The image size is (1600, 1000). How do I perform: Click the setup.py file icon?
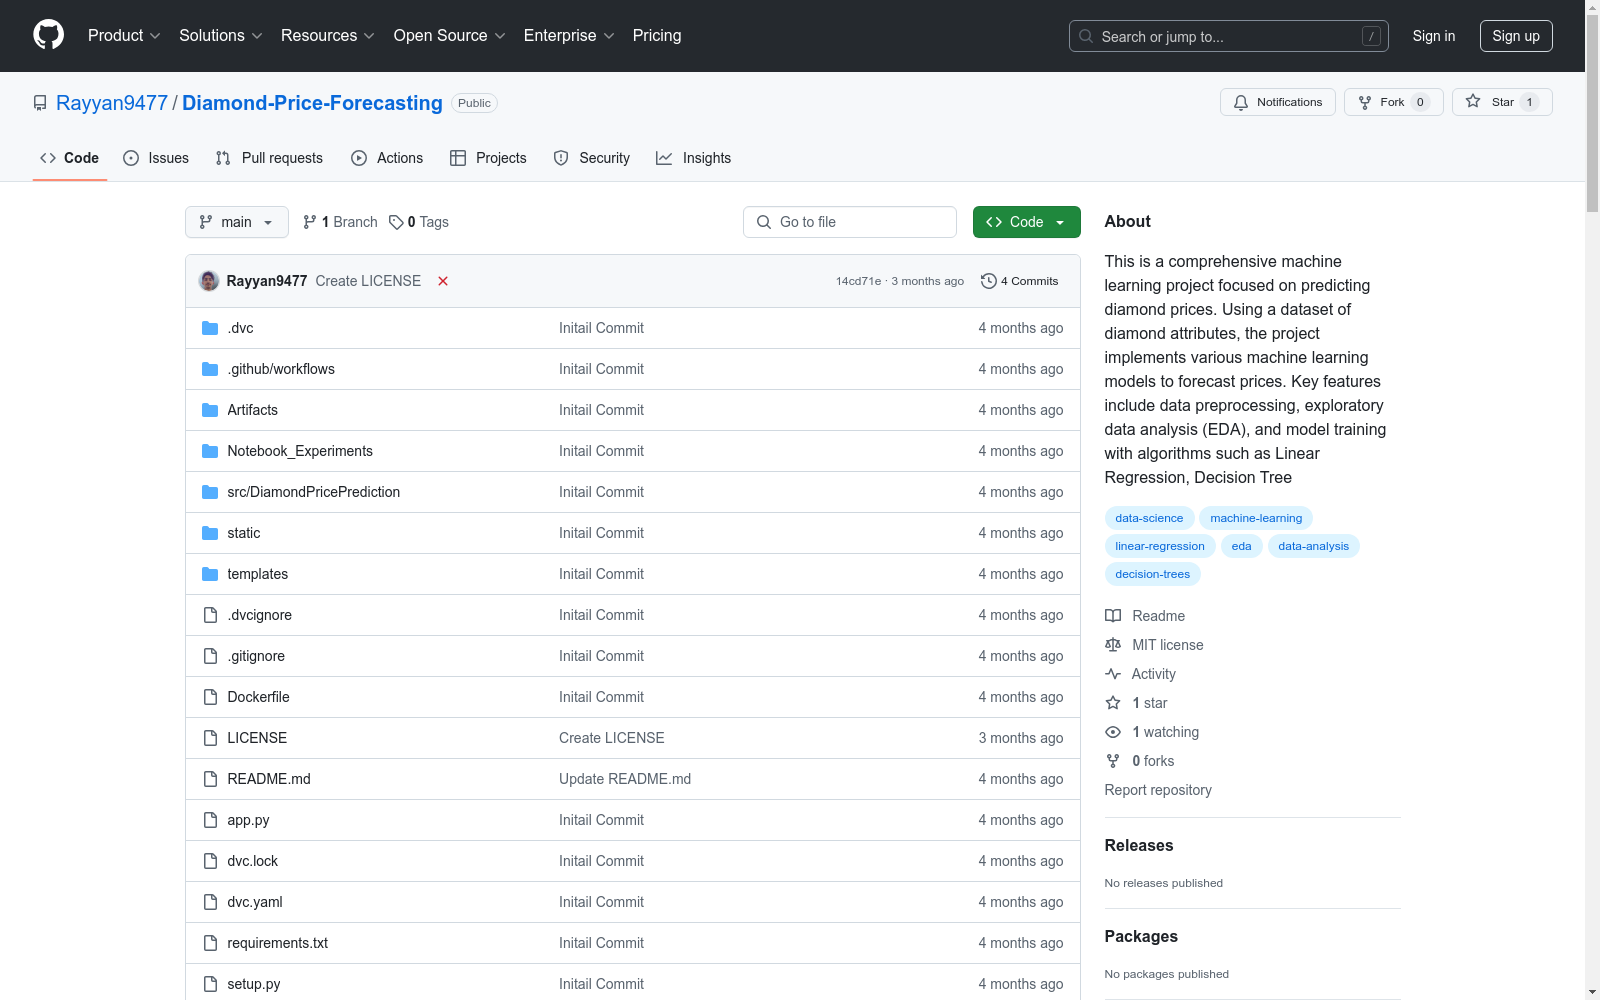(x=210, y=984)
